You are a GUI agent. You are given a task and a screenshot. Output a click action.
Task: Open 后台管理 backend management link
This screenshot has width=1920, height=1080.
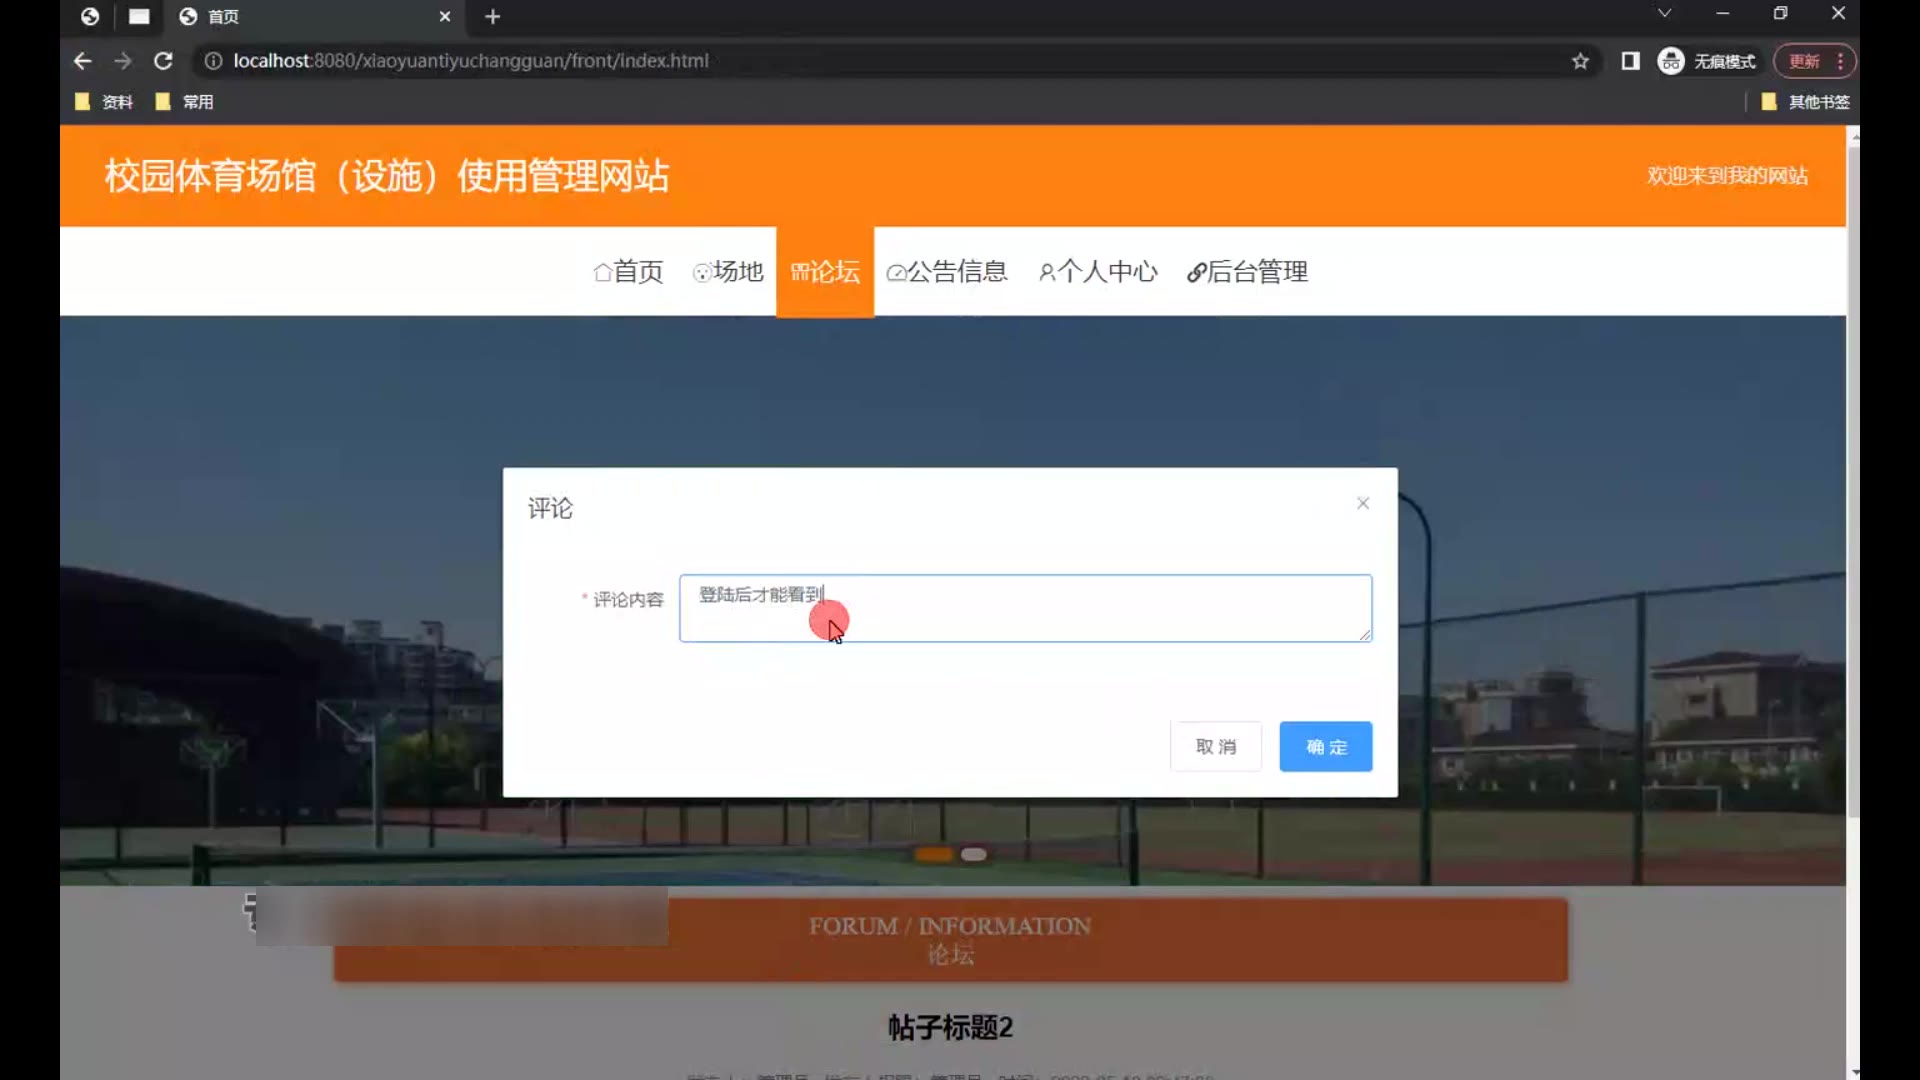(x=1247, y=272)
